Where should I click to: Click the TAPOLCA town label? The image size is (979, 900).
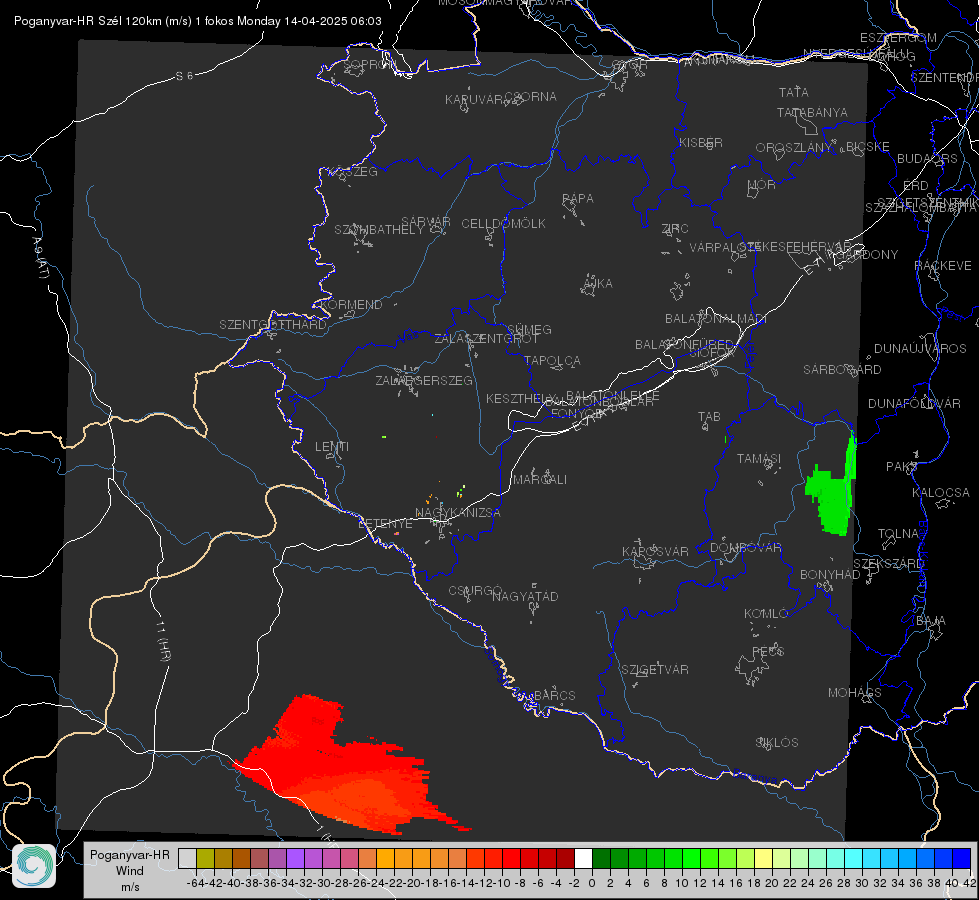[552, 361]
